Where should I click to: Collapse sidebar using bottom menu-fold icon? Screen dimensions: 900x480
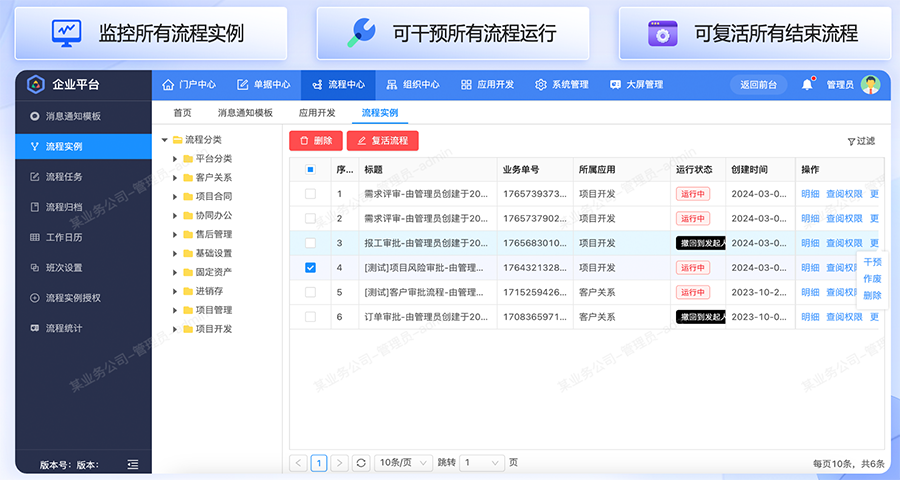pos(133,465)
